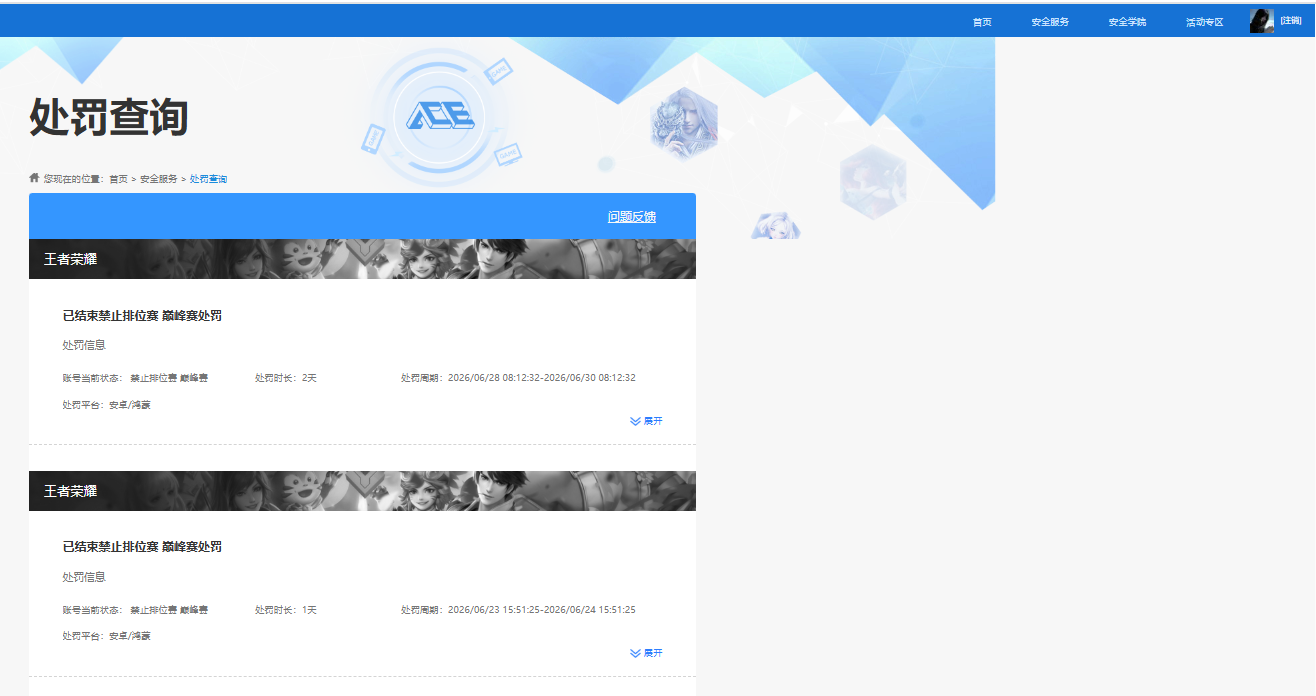Open the 安全学院 nav menu
This screenshot has height=696, width=1316.
[1127, 22]
